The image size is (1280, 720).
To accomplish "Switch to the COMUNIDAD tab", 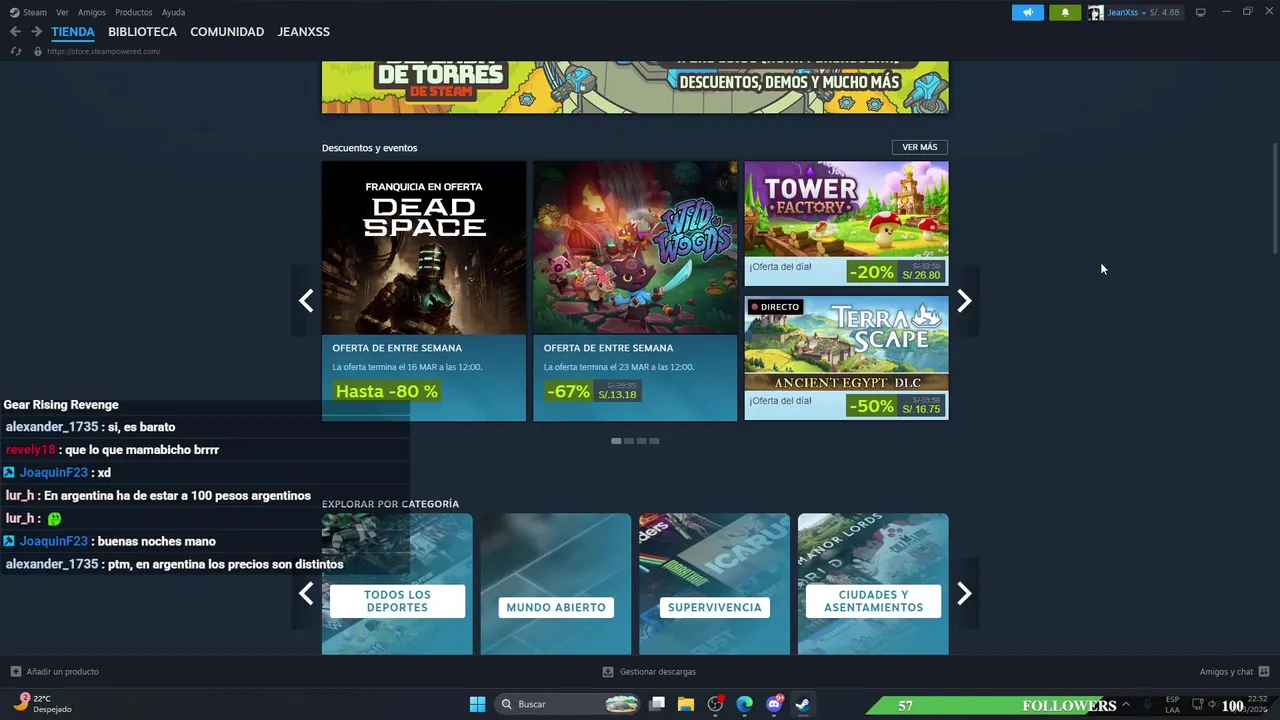I will (227, 32).
